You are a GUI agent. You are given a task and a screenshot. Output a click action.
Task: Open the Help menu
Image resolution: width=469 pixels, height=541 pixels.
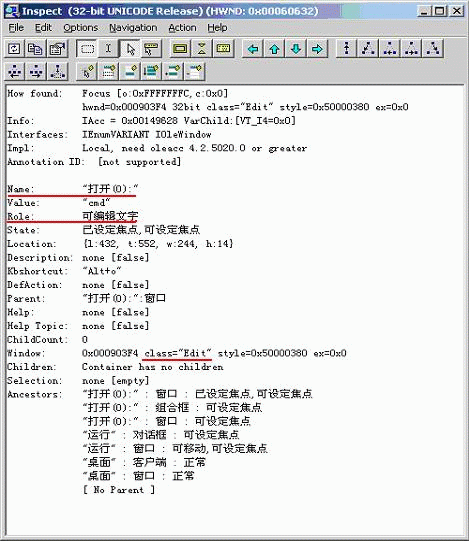[217, 28]
